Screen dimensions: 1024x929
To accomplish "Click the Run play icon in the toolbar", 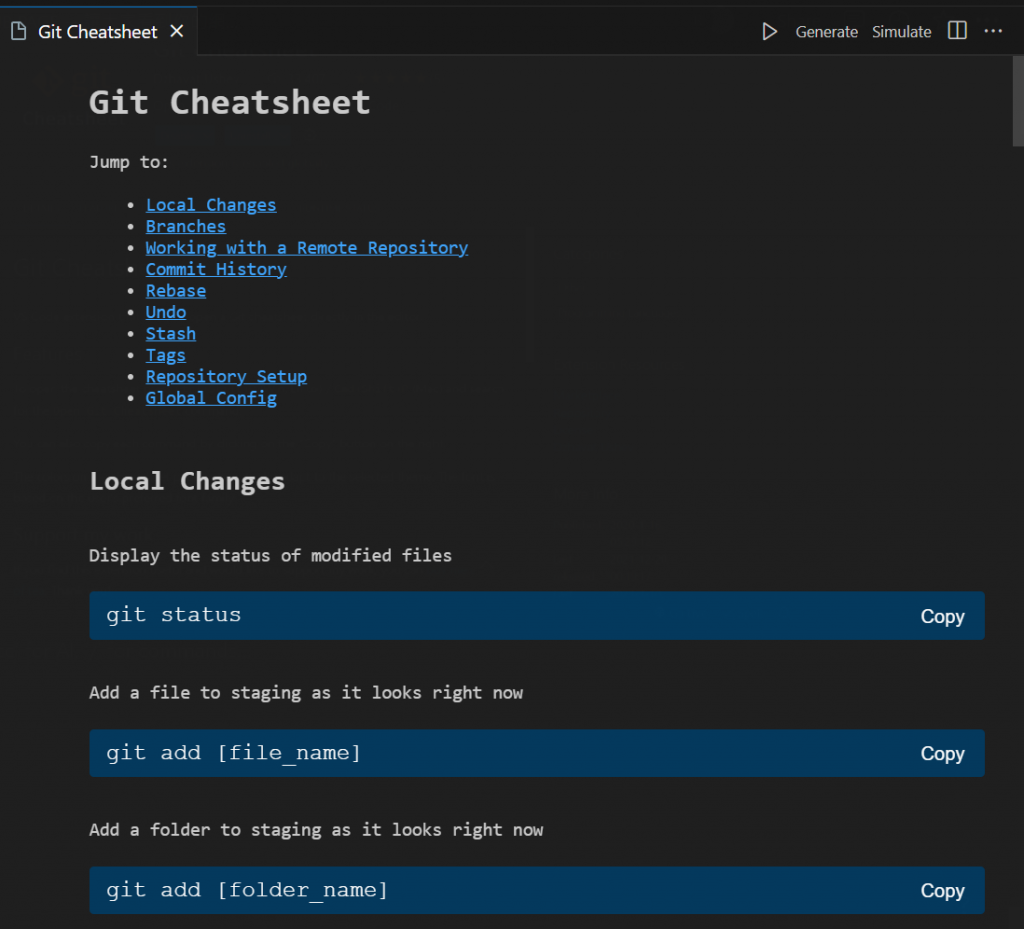I will pos(769,31).
